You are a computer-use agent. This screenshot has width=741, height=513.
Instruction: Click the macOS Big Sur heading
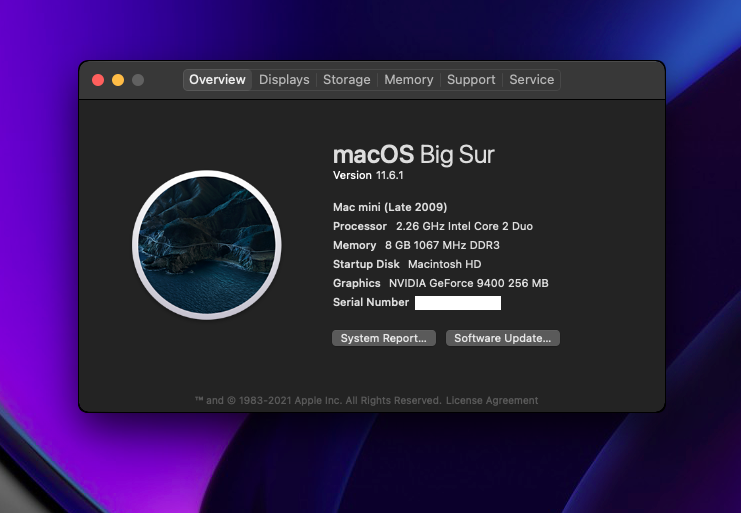(414, 154)
